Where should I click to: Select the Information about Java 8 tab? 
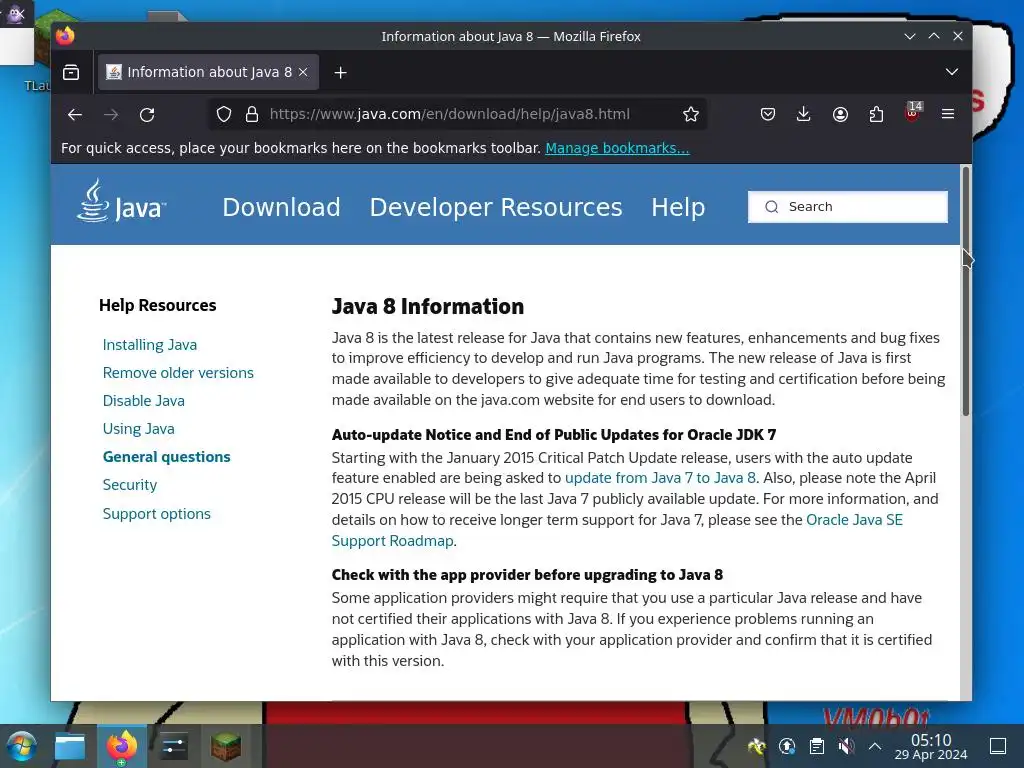pos(208,72)
